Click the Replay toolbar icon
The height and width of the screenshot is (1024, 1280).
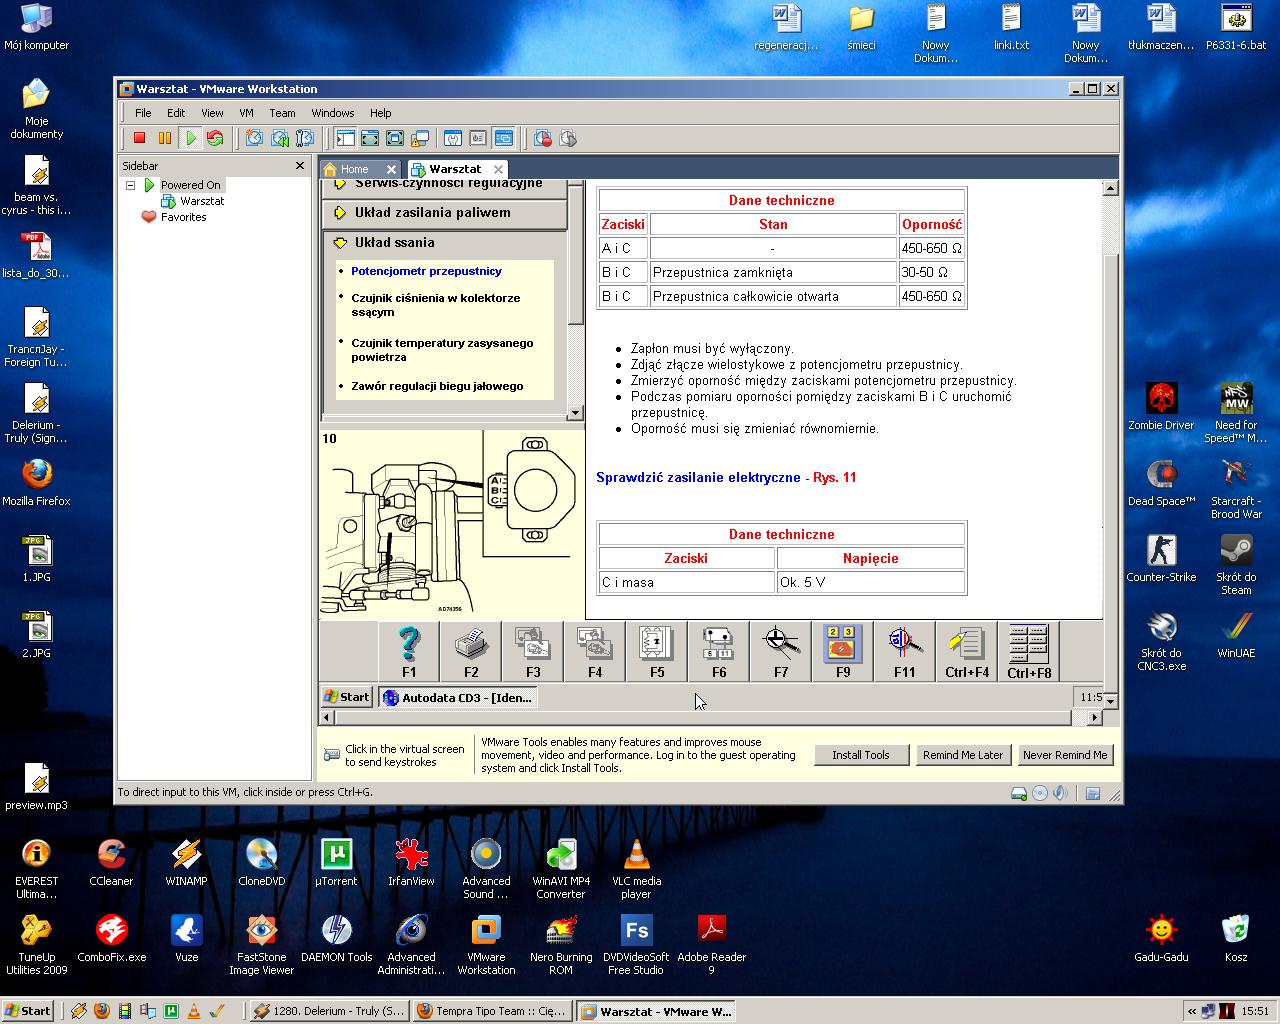[568, 138]
